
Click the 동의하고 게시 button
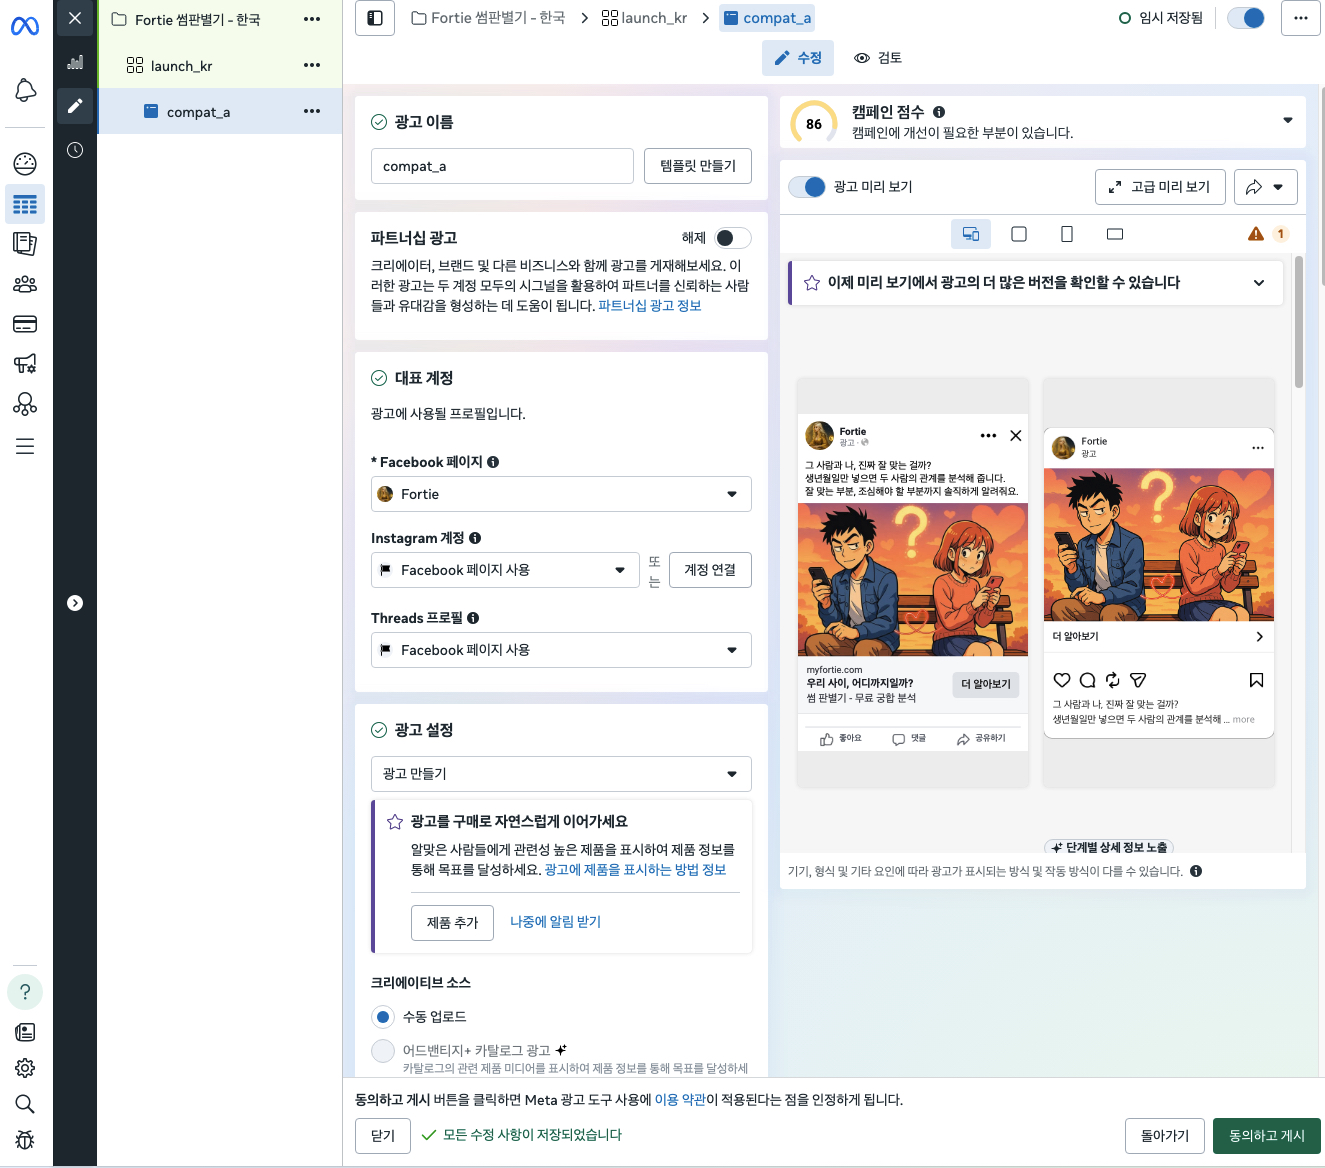pos(1266,1136)
